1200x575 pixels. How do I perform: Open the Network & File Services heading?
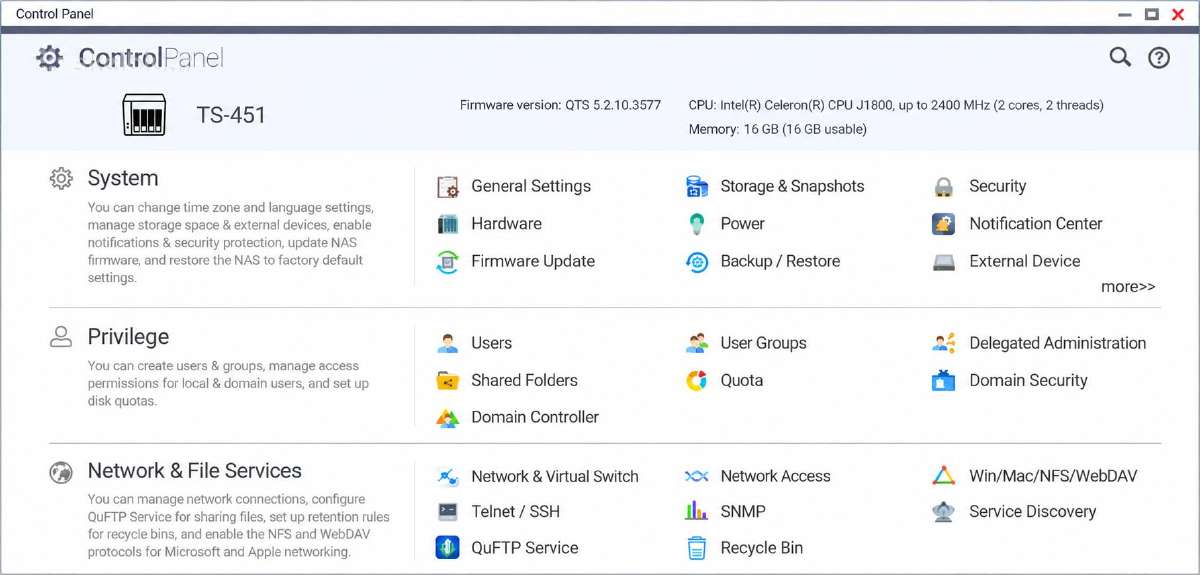pos(195,471)
